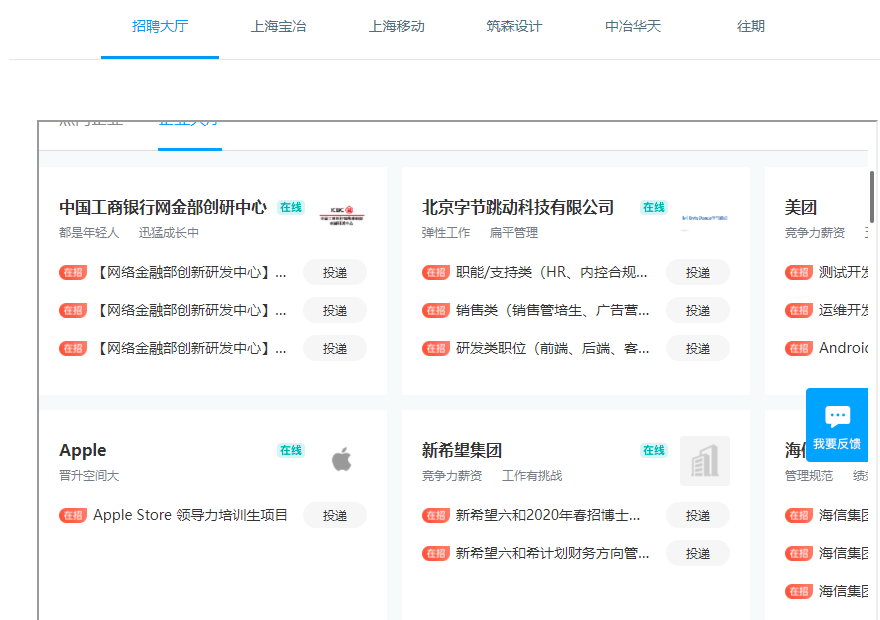Screen dimensions: 880x620
Task: View the 往期 tab
Action: pyautogui.click(x=751, y=26)
